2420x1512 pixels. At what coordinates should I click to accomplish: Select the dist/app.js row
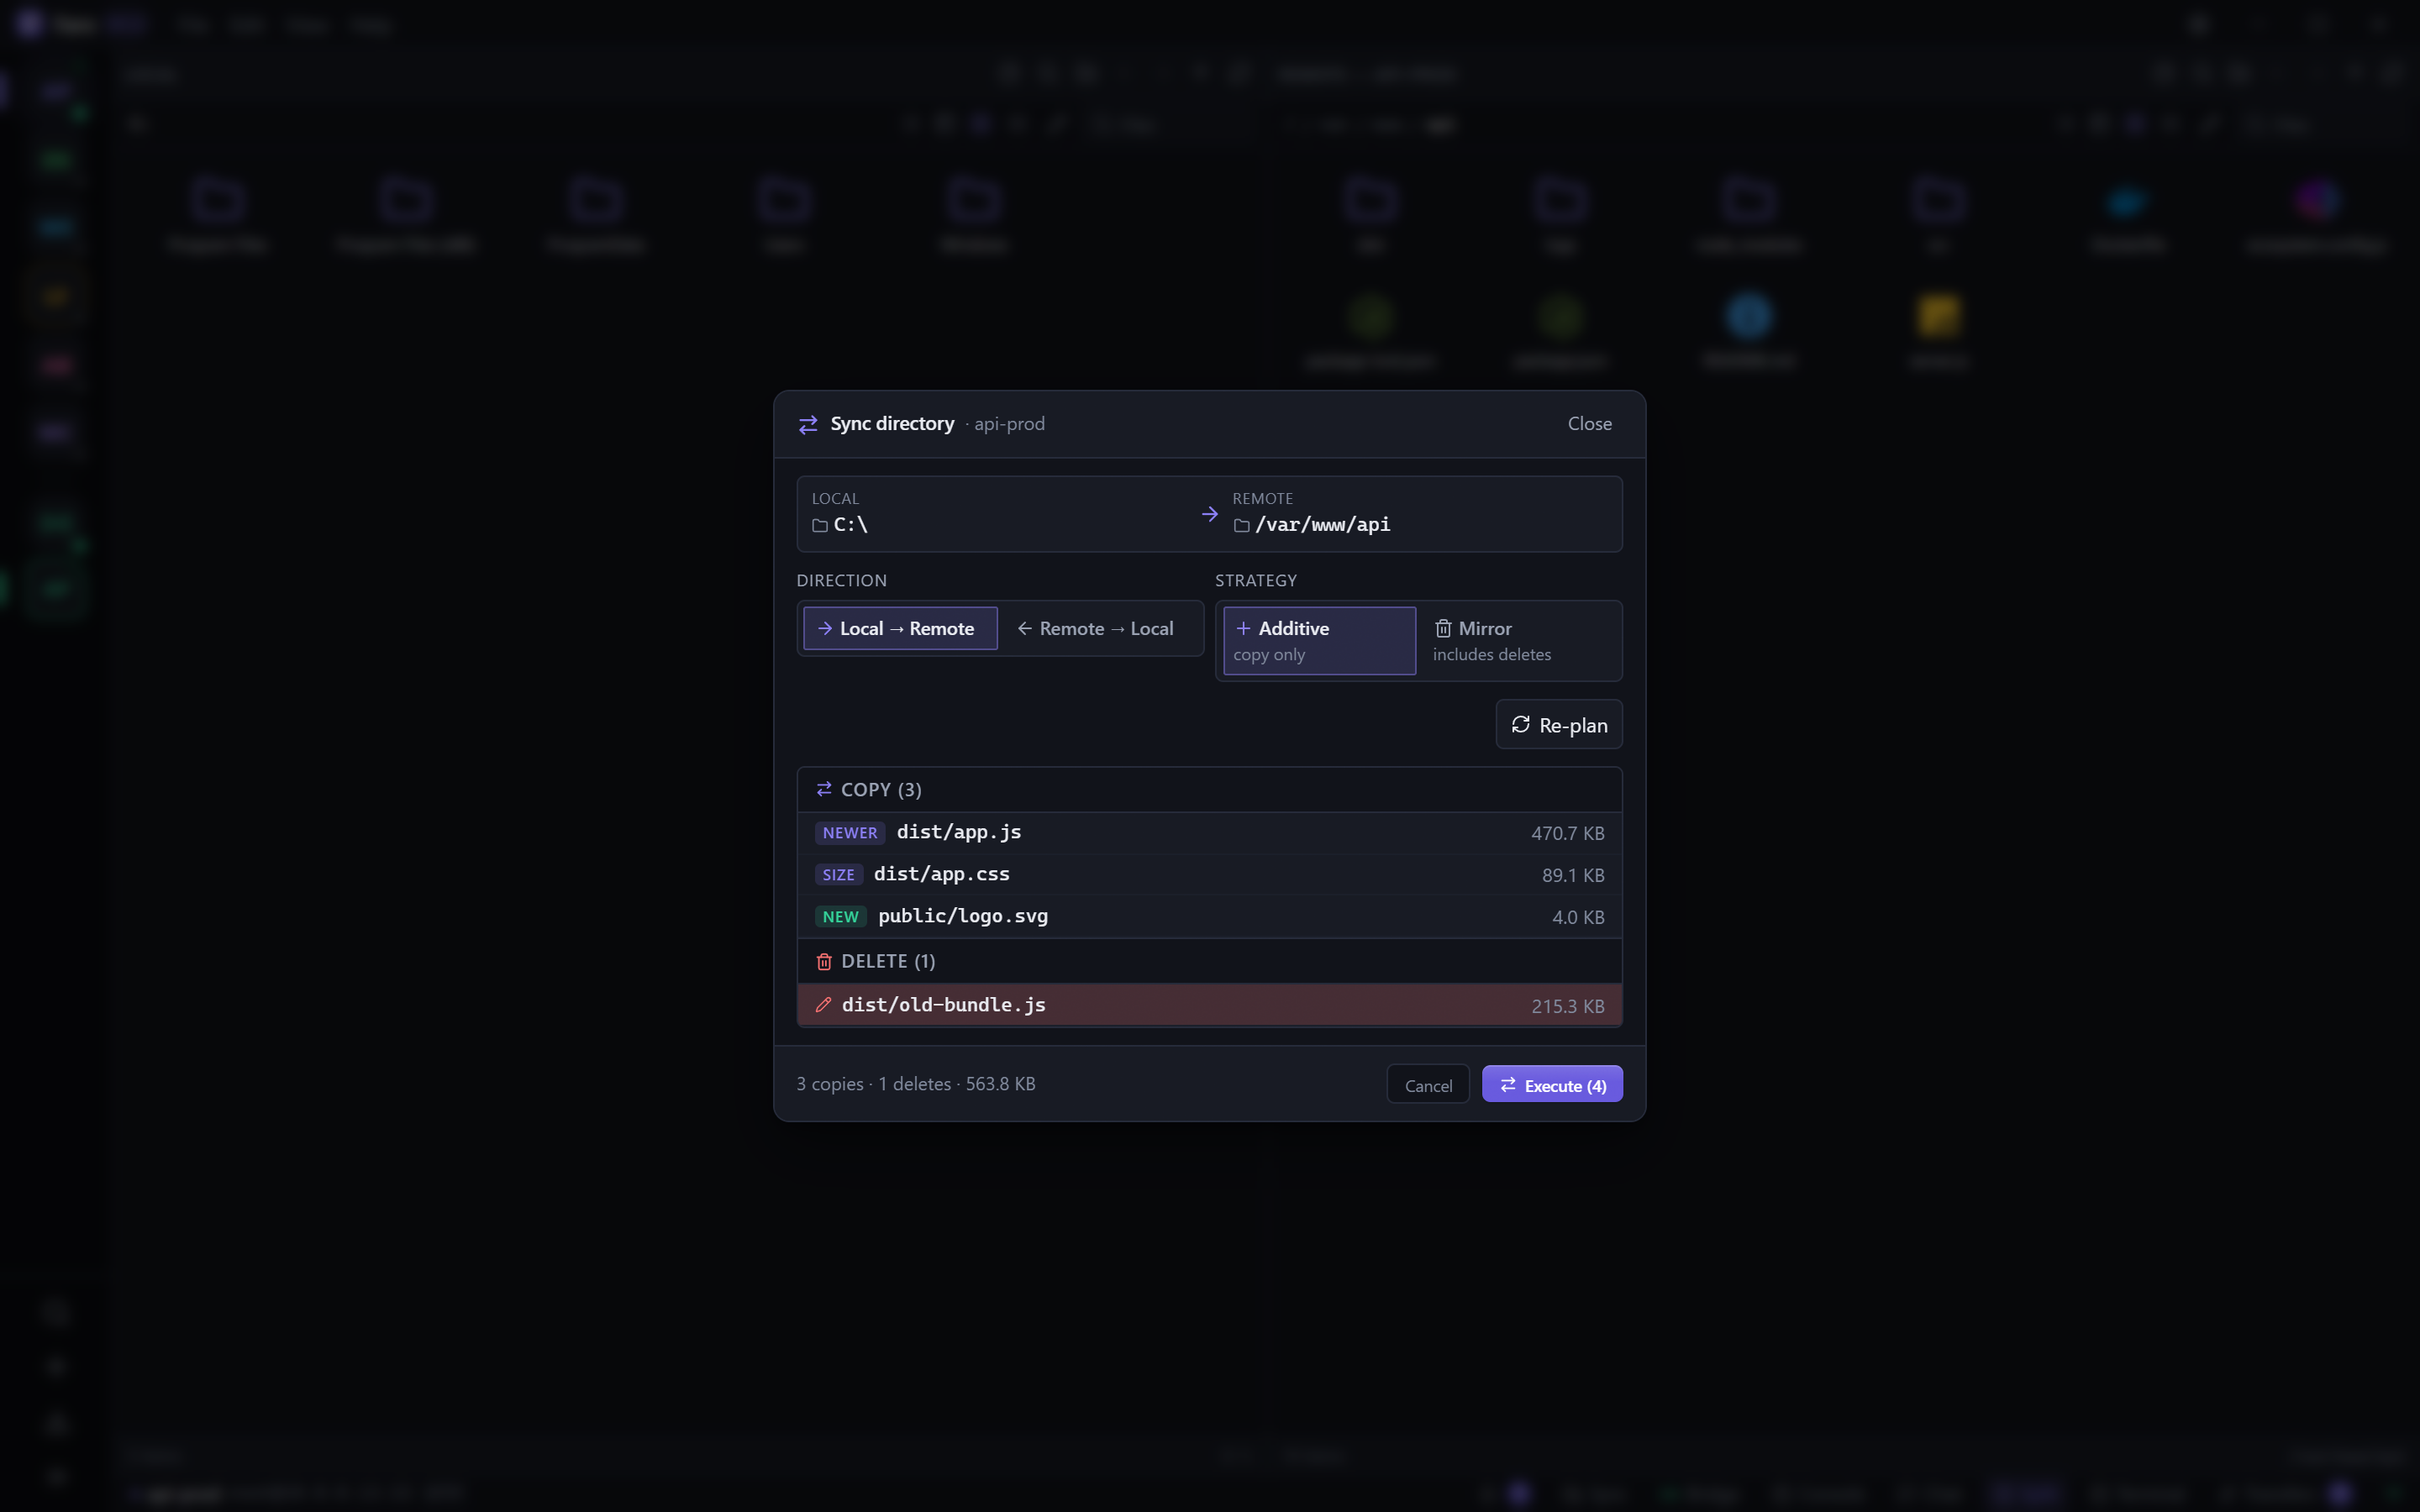click(1209, 833)
